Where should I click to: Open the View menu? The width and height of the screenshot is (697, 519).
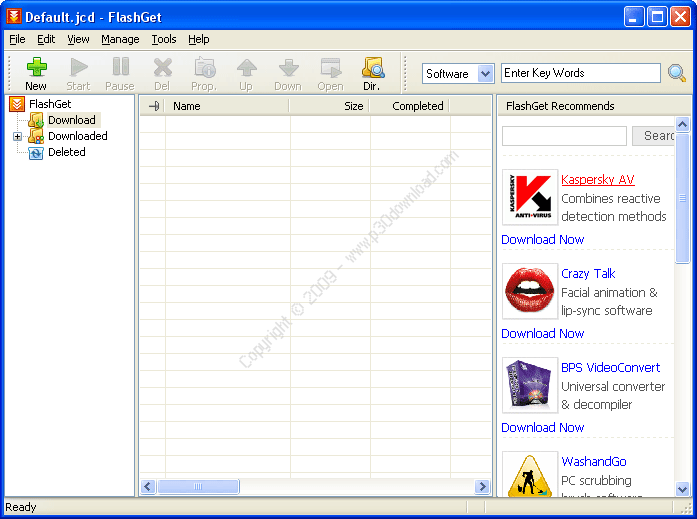tap(78, 39)
